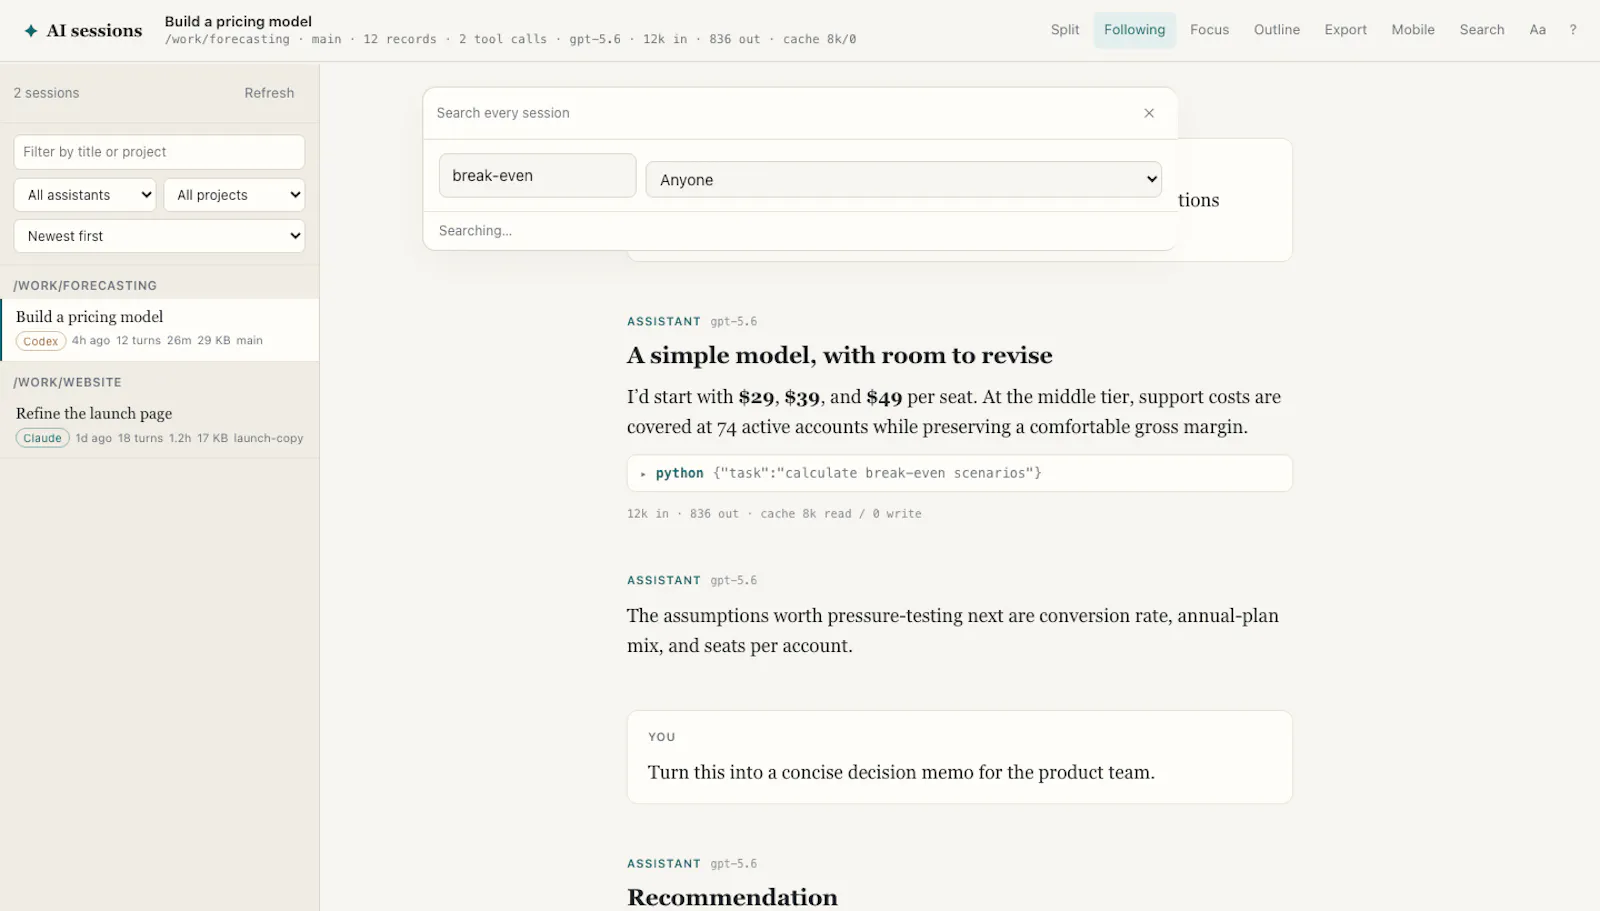Toggle Following mode off
Viewport: 1600px width, 911px height.
1134,30
